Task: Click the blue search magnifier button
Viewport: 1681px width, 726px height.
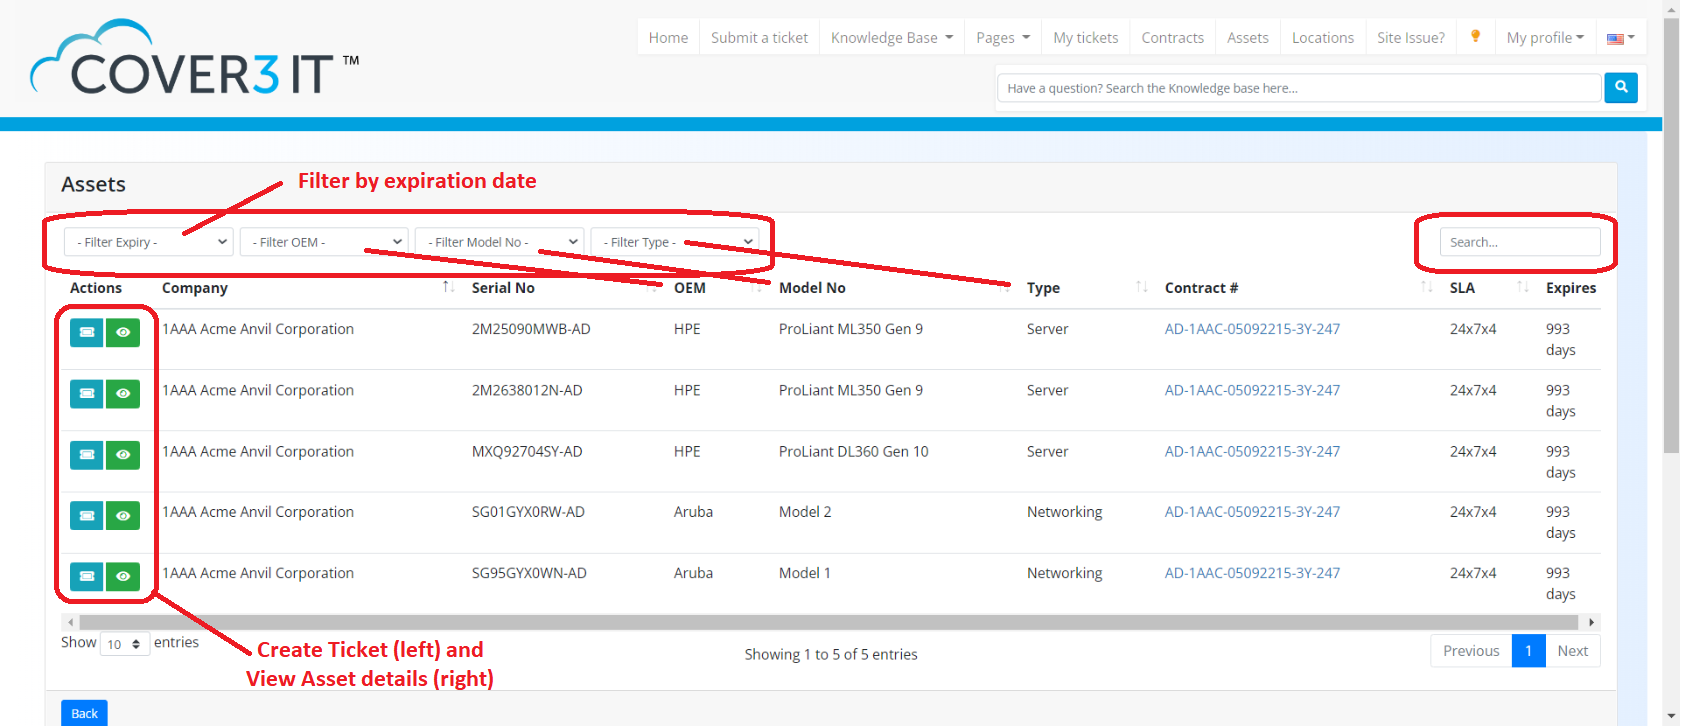Action: coord(1621,88)
